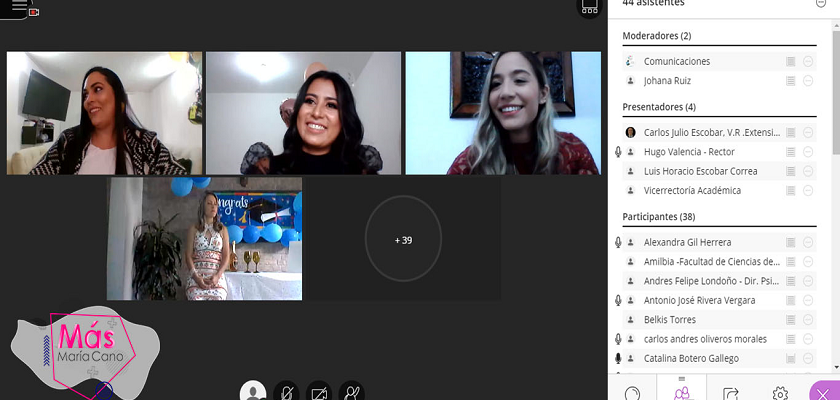
Task: Open attendee controls for Johana Ruiz
Action: click(808, 81)
